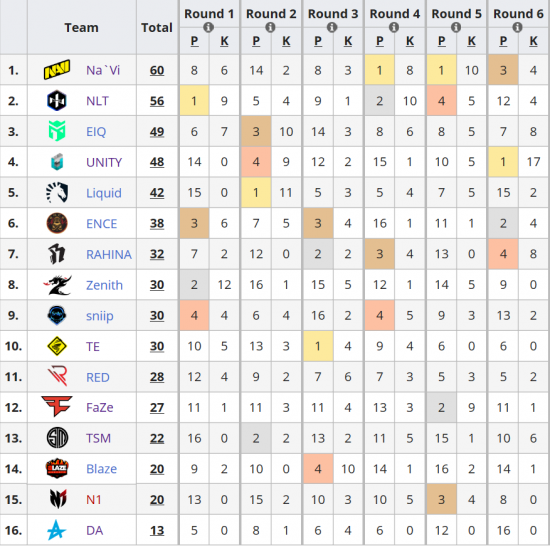
Task: Click the Zenith dragon logo icon
Action: click(x=57, y=285)
